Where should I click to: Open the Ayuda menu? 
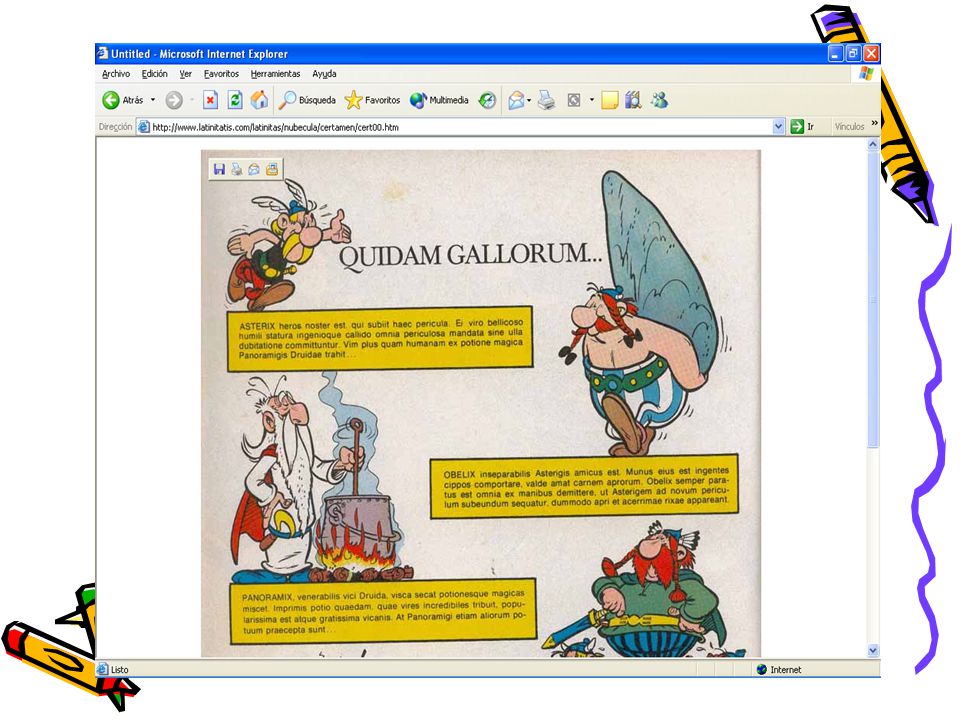click(324, 74)
